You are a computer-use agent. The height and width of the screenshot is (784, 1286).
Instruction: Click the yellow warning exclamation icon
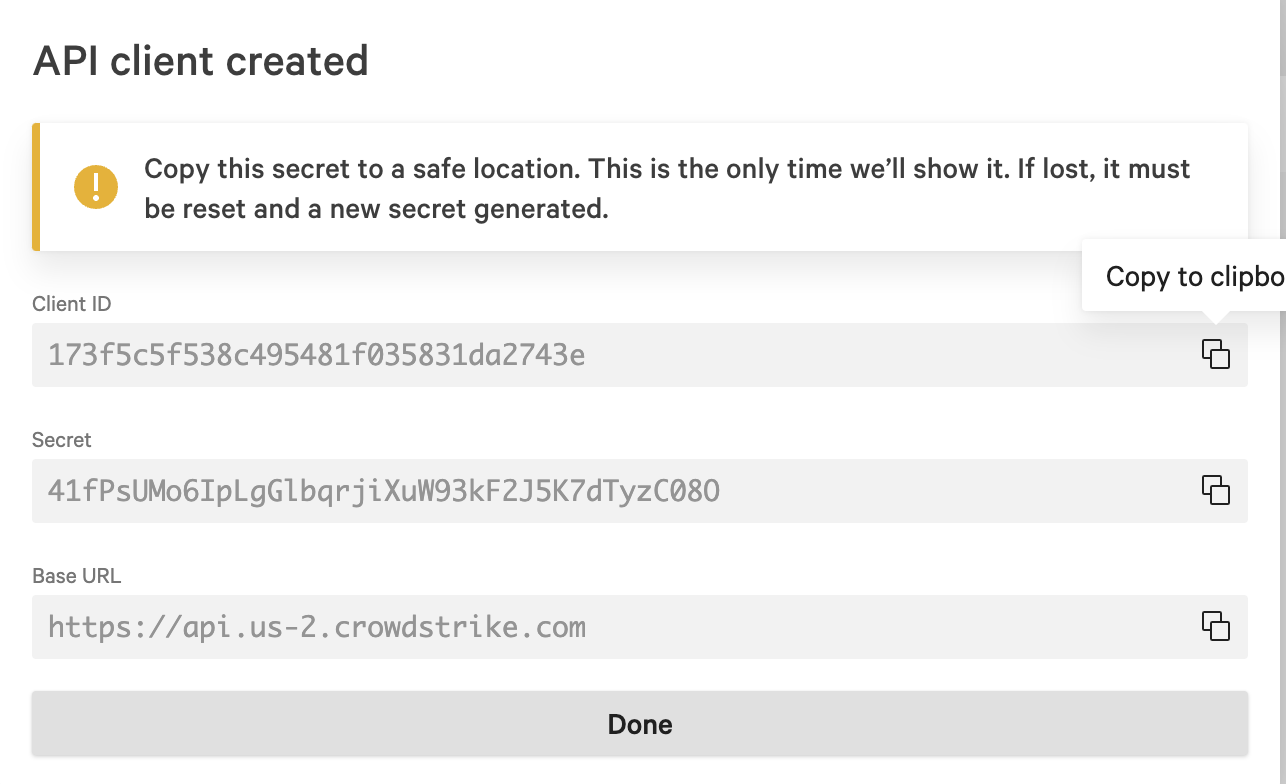pyautogui.click(x=96, y=186)
